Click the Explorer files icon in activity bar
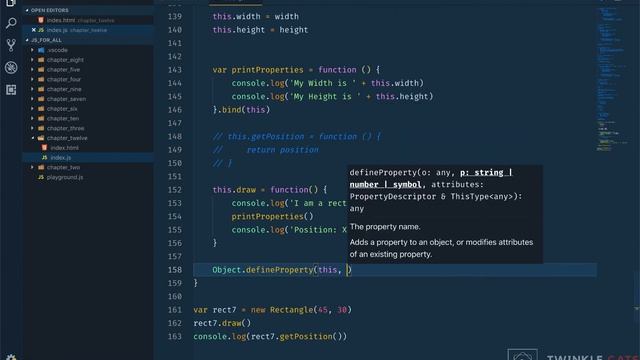 click(11, 3)
